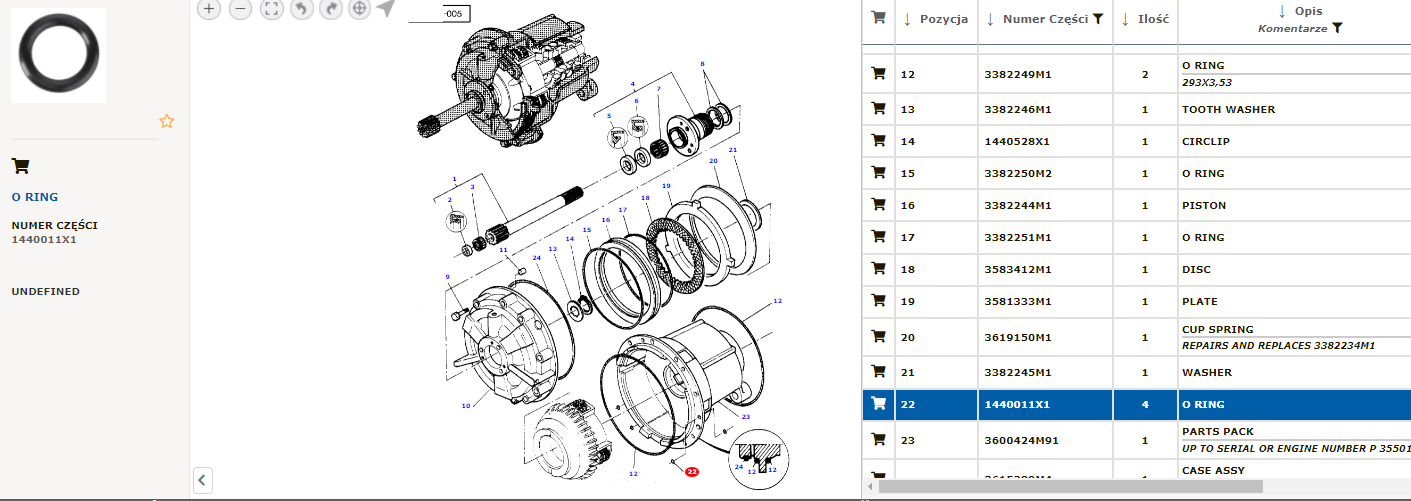Click the navigation arrow icon in diagram toolbar
Image resolution: width=1411 pixels, height=501 pixels.
386,9
